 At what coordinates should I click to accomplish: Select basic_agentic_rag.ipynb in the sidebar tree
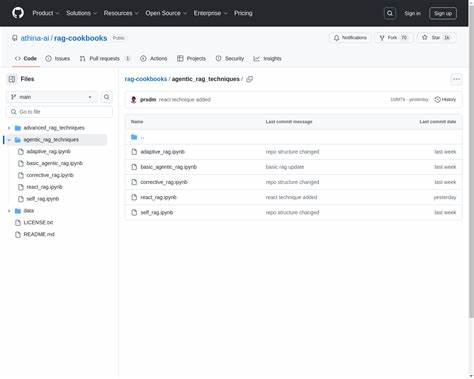pyautogui.click(x=55, y=163)
